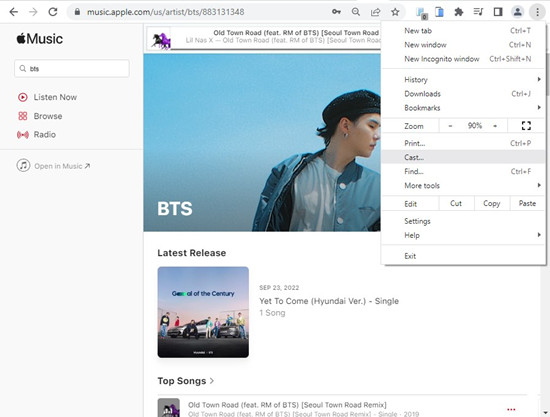Go to Radio section
The image size is (550, 417).
pyautogui.click(x=45, y=135)
